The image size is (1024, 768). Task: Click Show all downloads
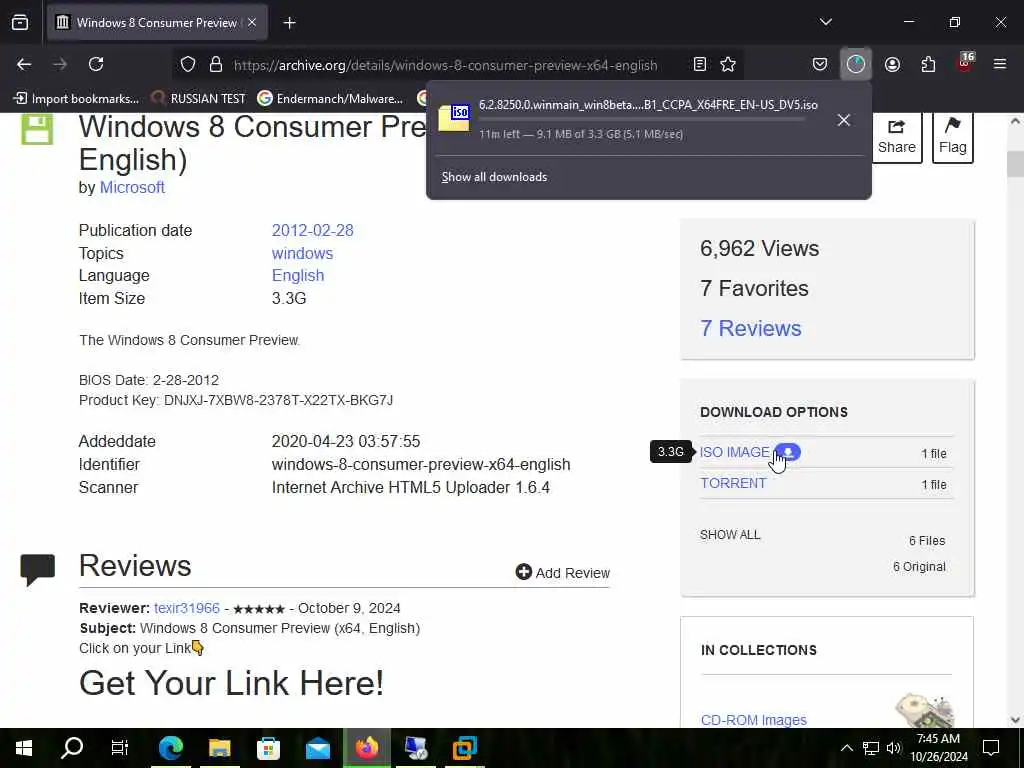[x=494, y=177]
